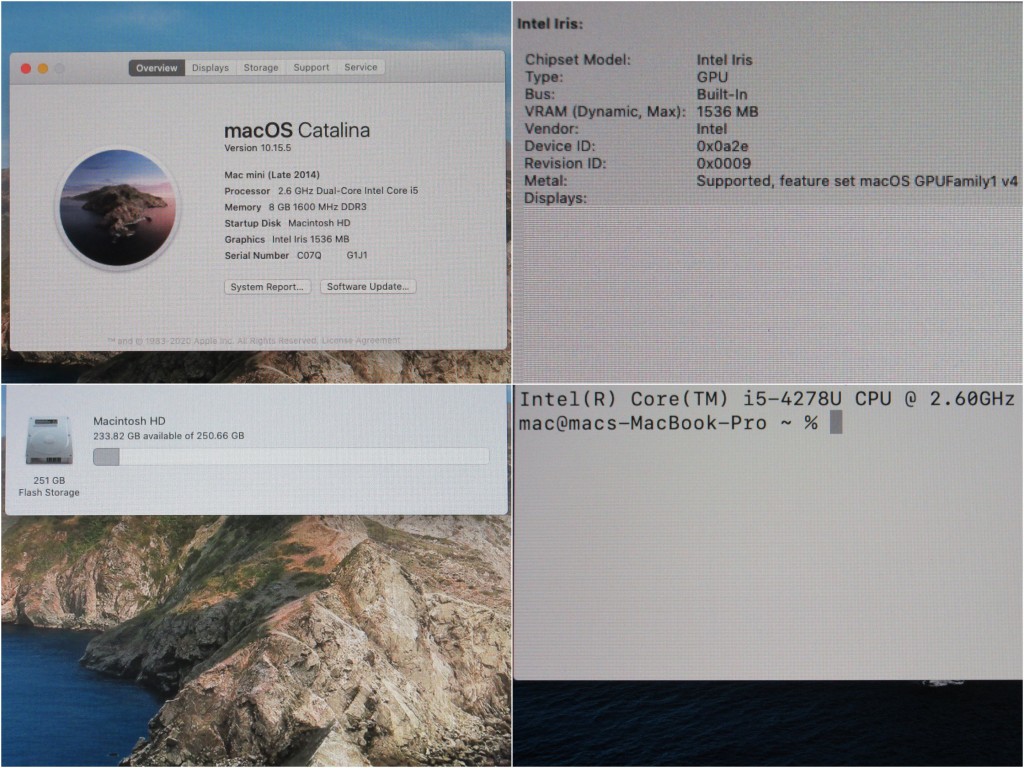Click the Macintosh HD storage usage bar
This screenshot has width=1024, height=768.
[x=291, y=456]
